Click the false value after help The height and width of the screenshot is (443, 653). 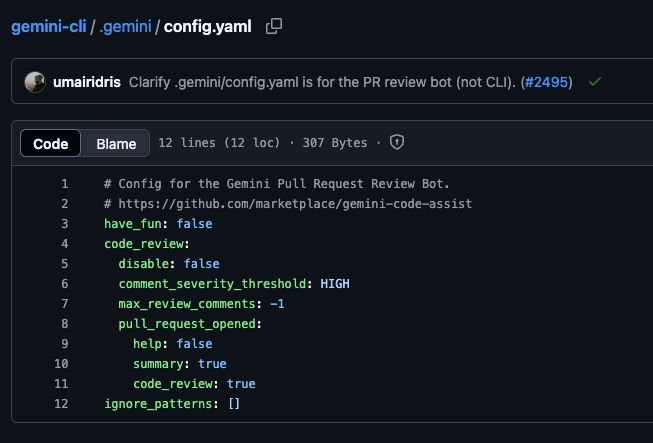coord(194,343)
